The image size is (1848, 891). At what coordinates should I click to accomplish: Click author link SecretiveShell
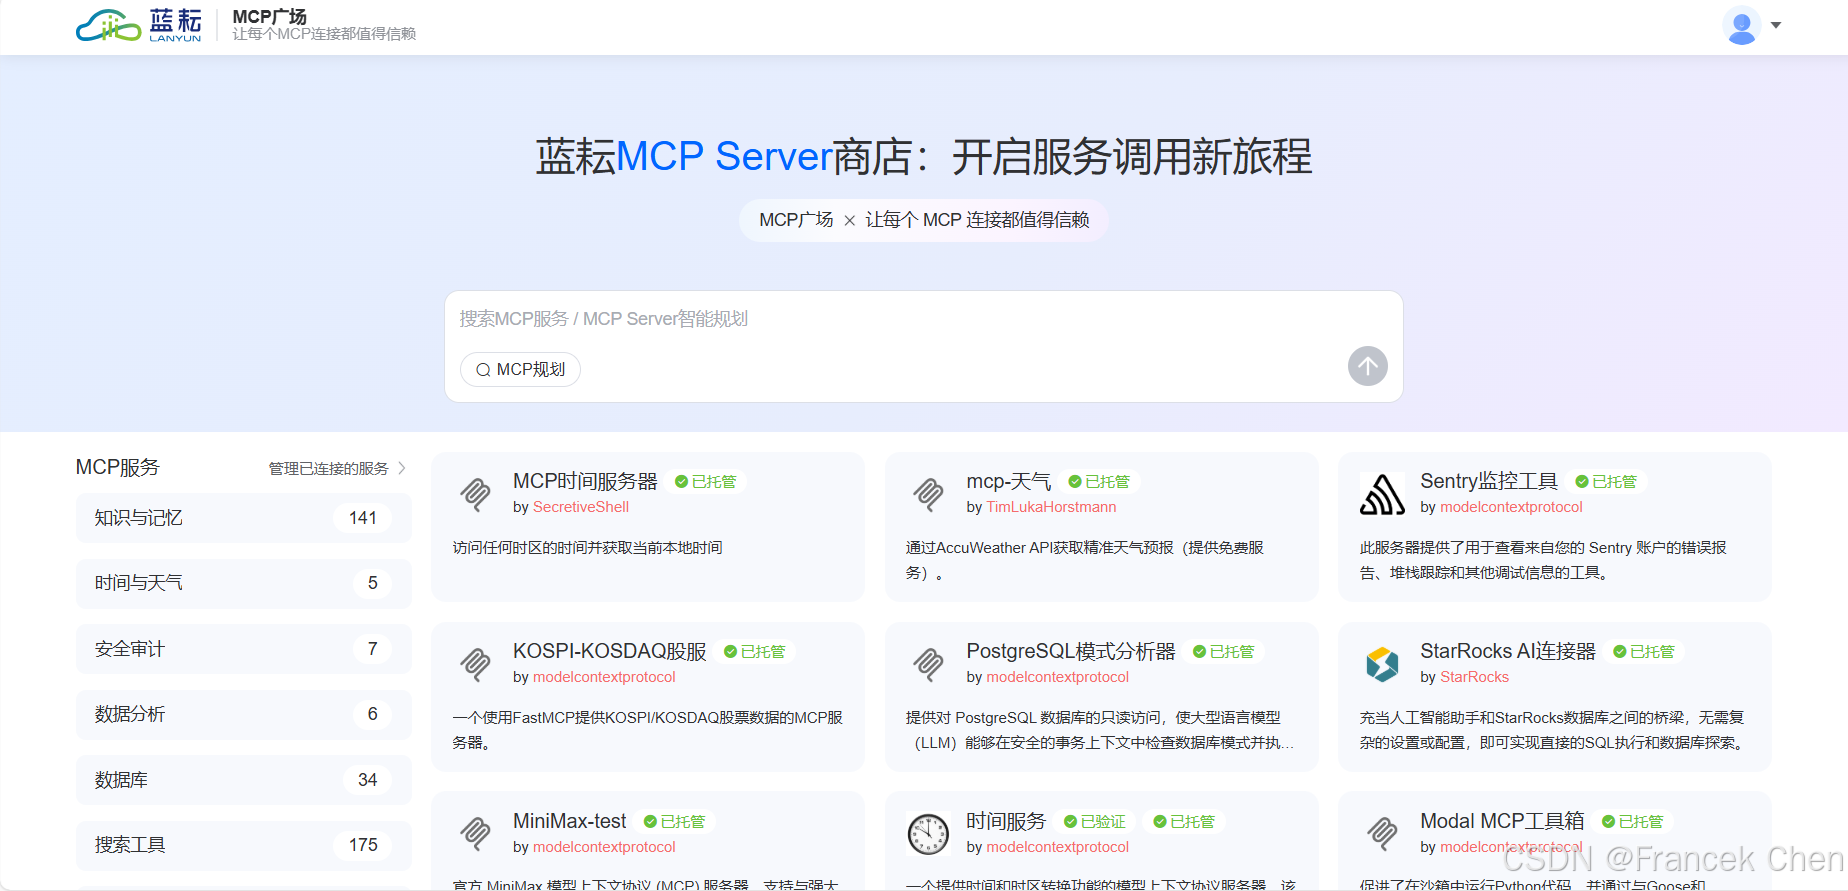[581, 507]
